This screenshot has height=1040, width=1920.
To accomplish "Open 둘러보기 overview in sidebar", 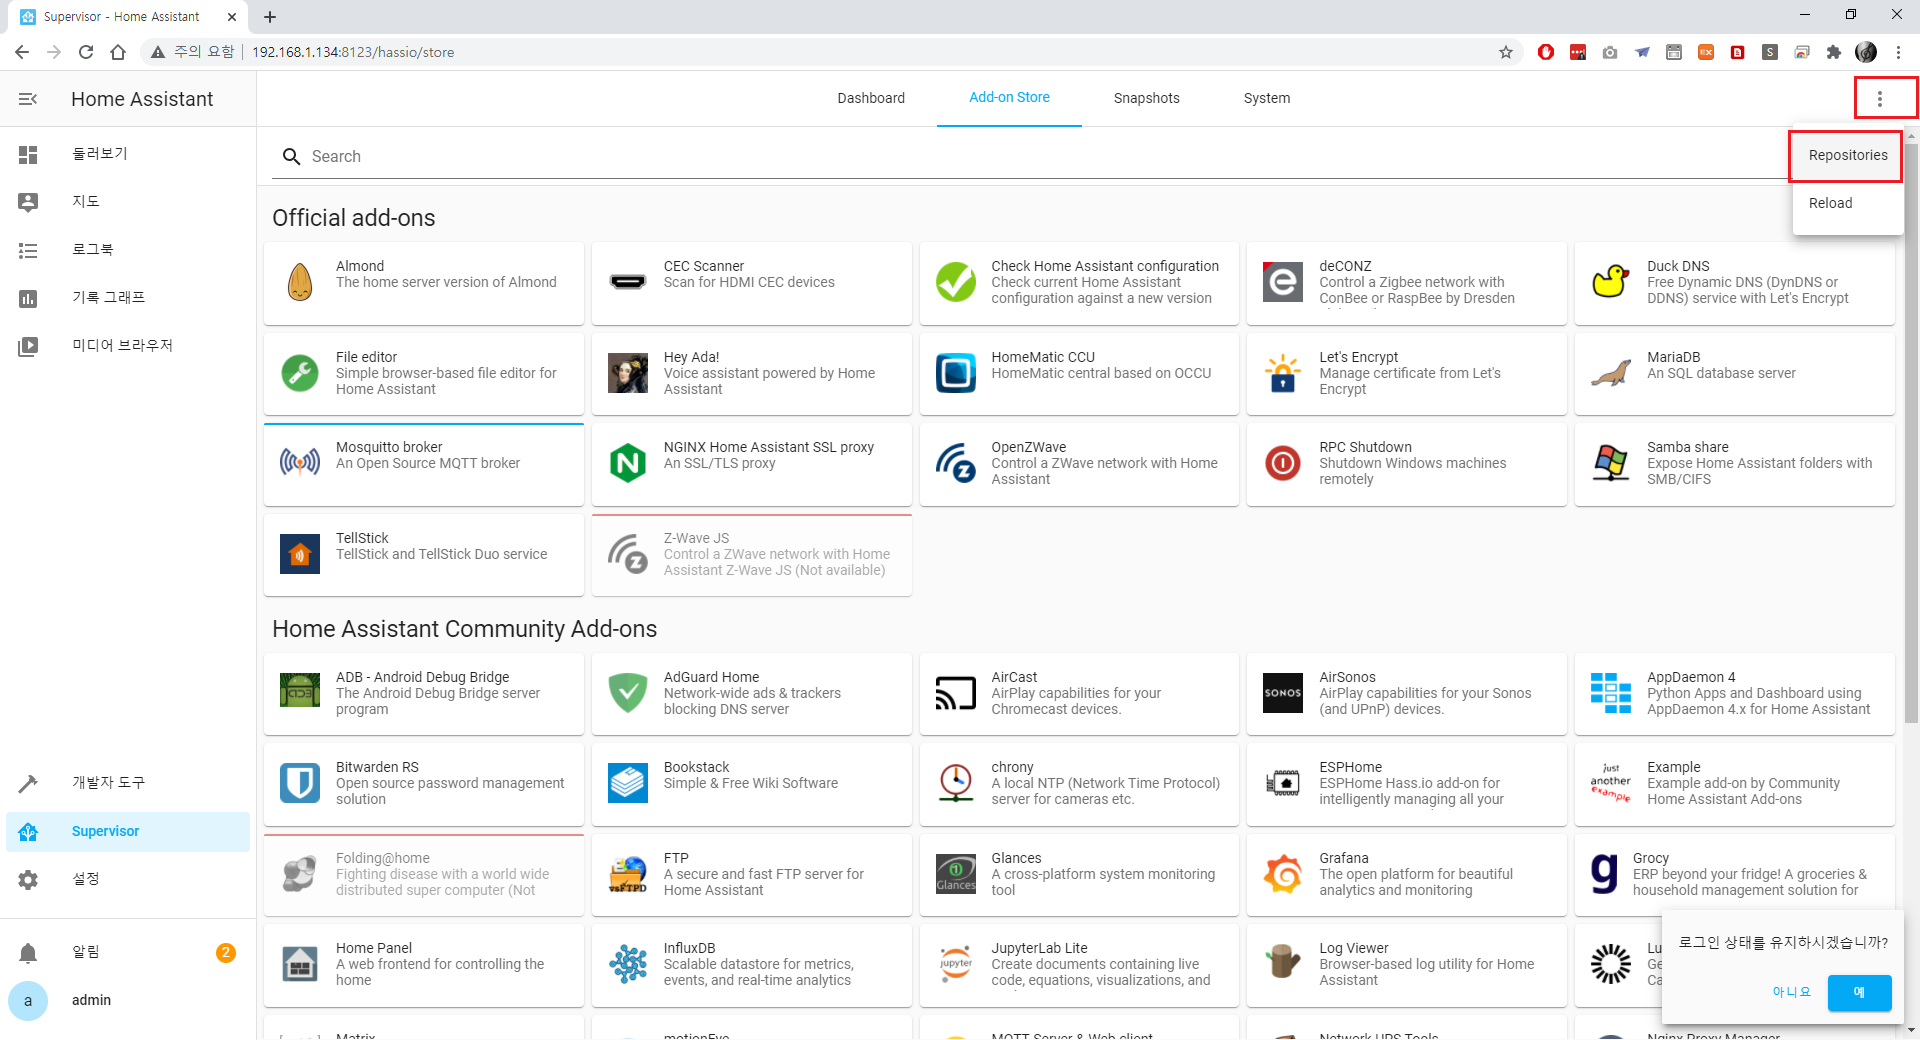I will pos(128,154).
